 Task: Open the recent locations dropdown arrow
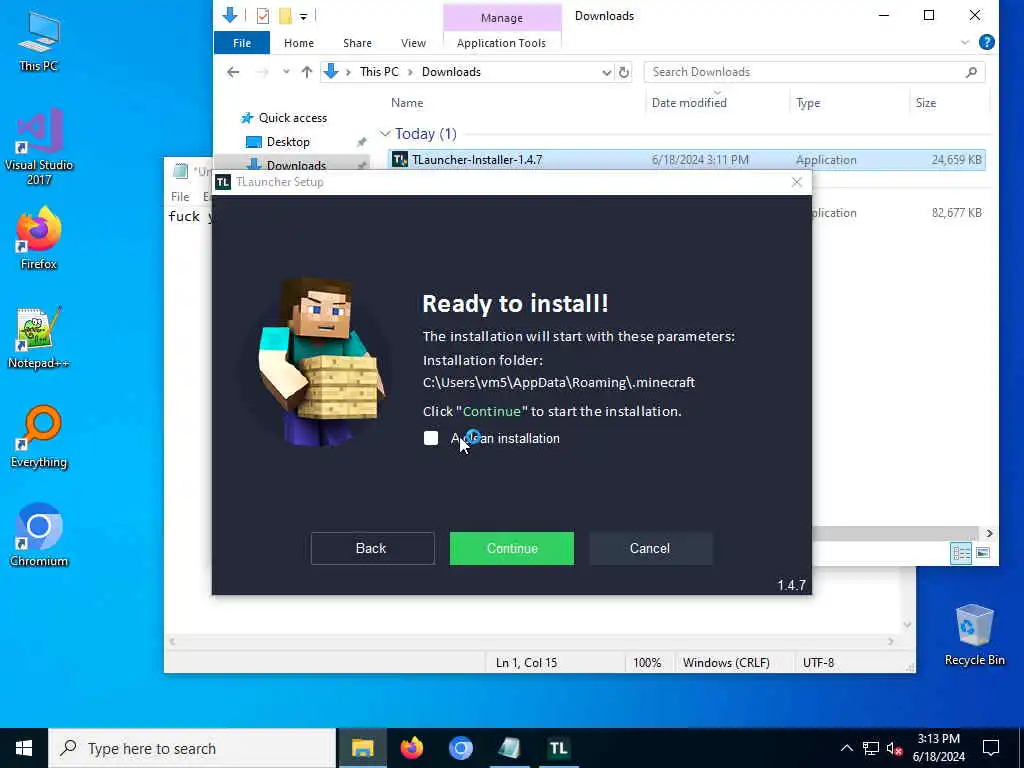(286, 72)
